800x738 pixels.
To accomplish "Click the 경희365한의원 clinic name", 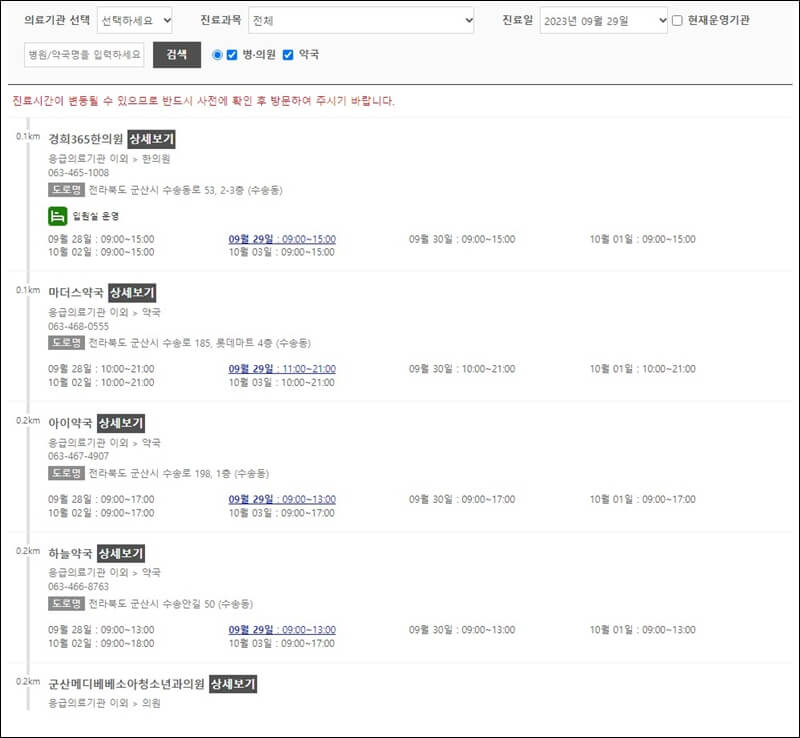I will (x=86, y=139).
